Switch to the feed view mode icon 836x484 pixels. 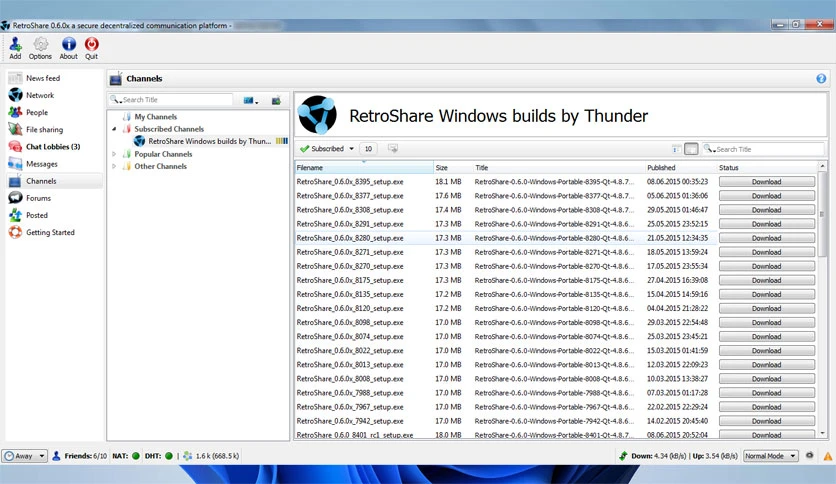pyautogui.click(x=676, y=149)
